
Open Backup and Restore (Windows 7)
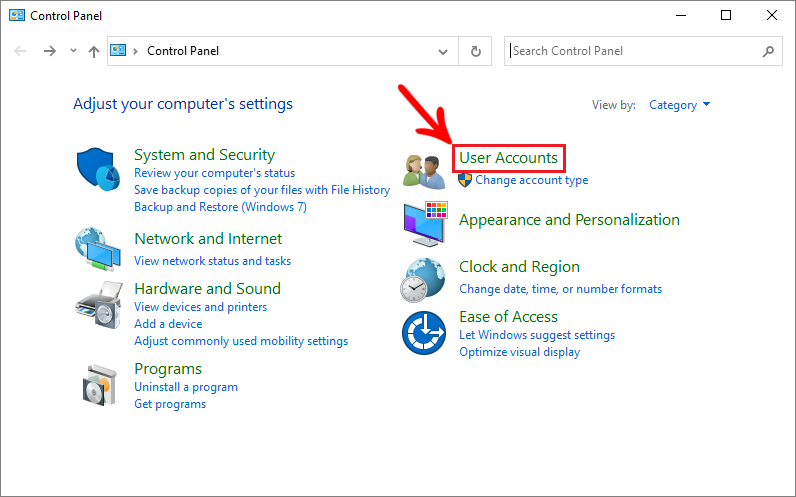click(220, 207)
